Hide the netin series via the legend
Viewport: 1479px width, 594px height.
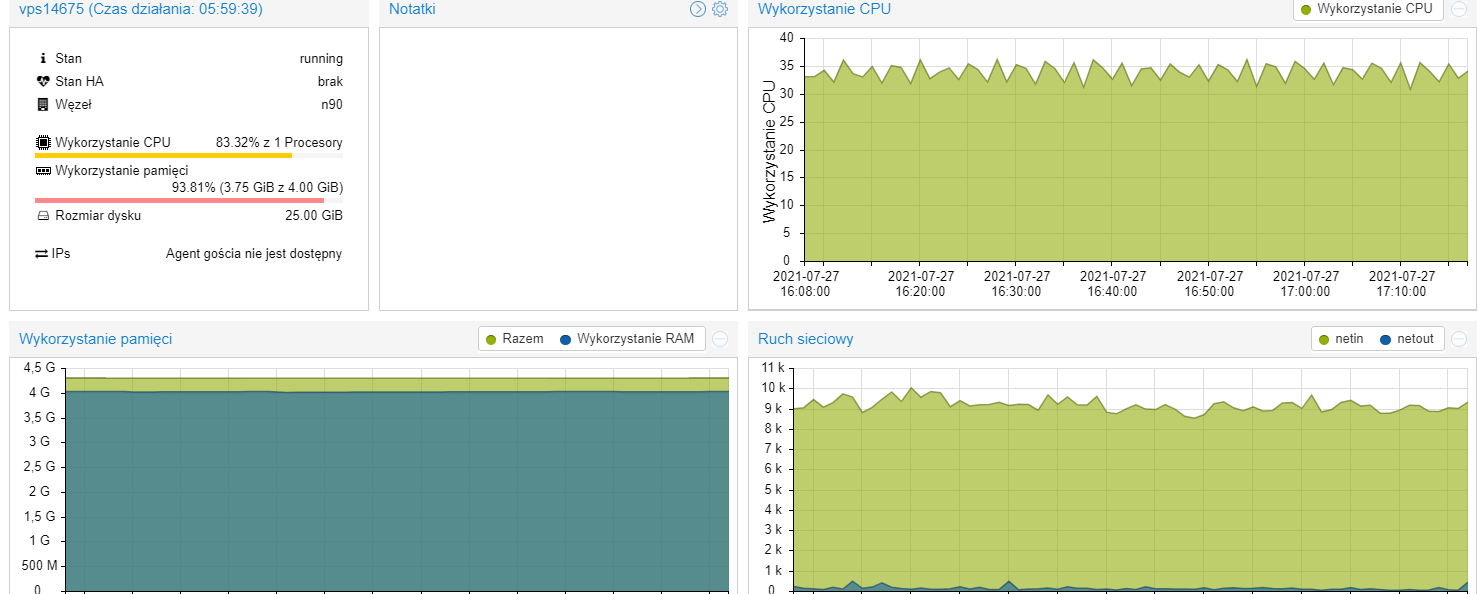pos(1340,339)
